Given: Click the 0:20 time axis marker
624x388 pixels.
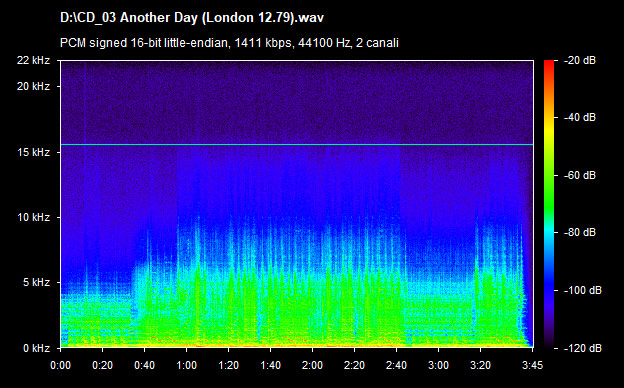Looking at the screenshot, I should 102,365.
